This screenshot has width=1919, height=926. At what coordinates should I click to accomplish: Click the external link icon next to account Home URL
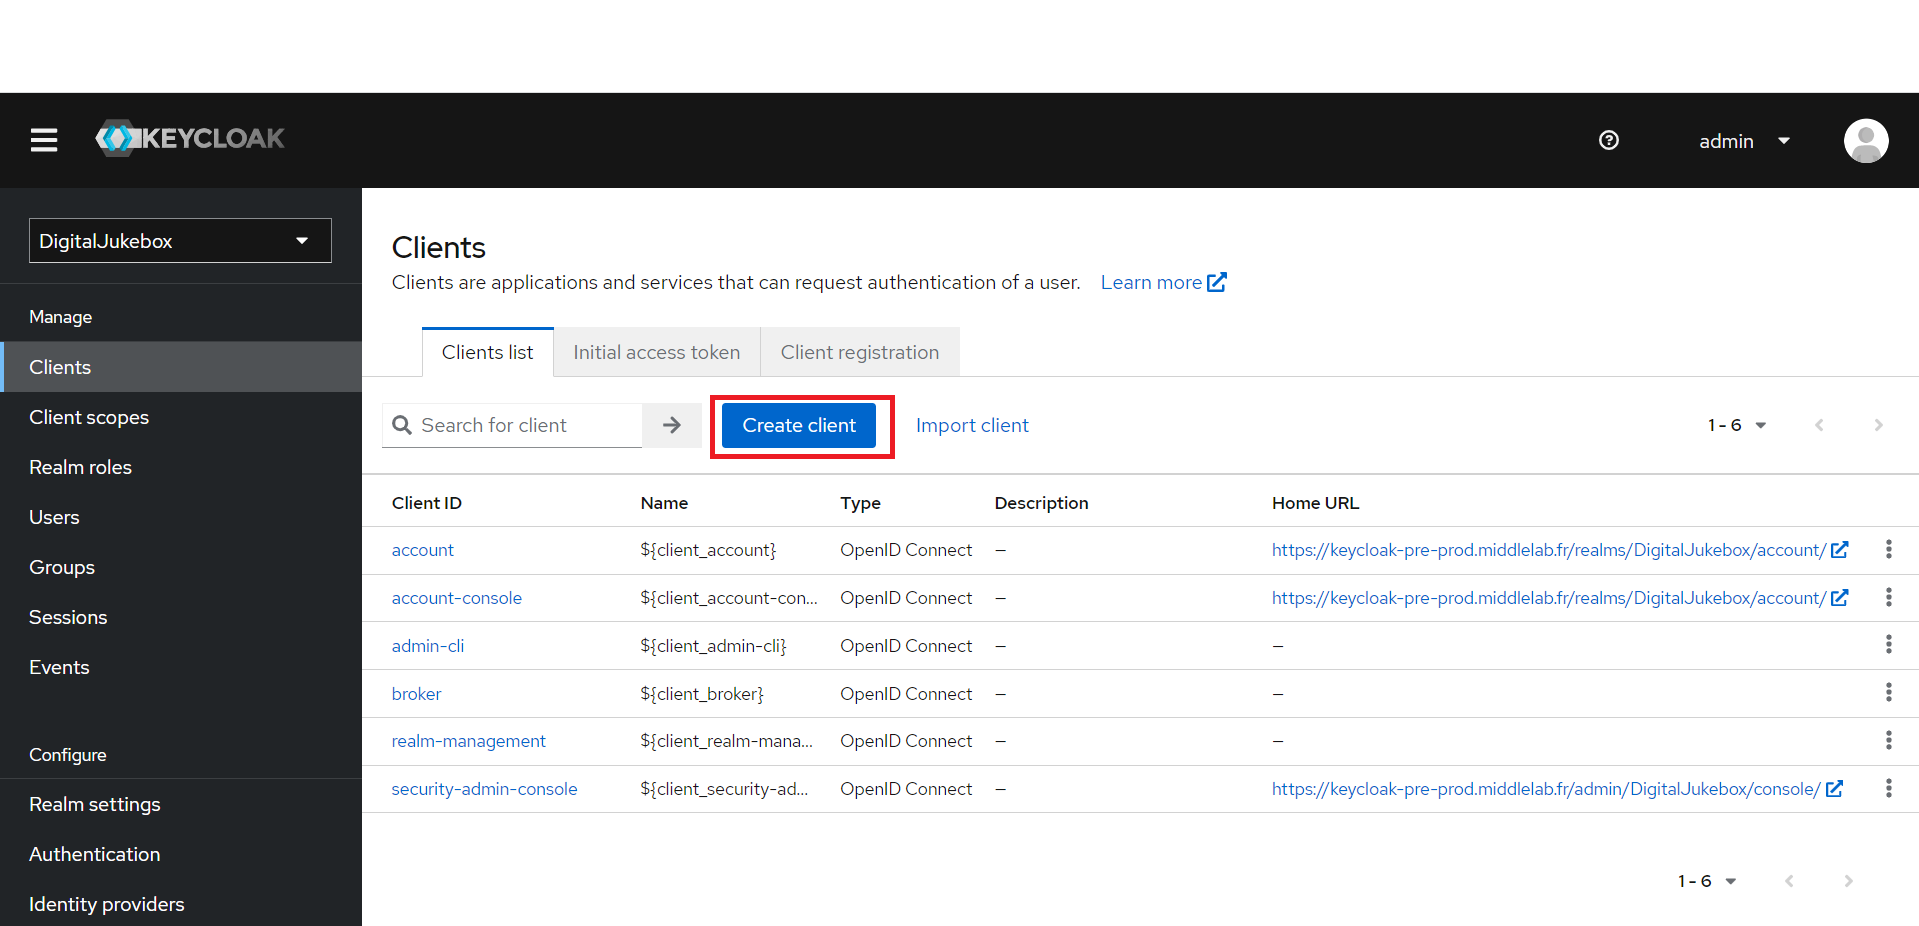pos(1841,549)
